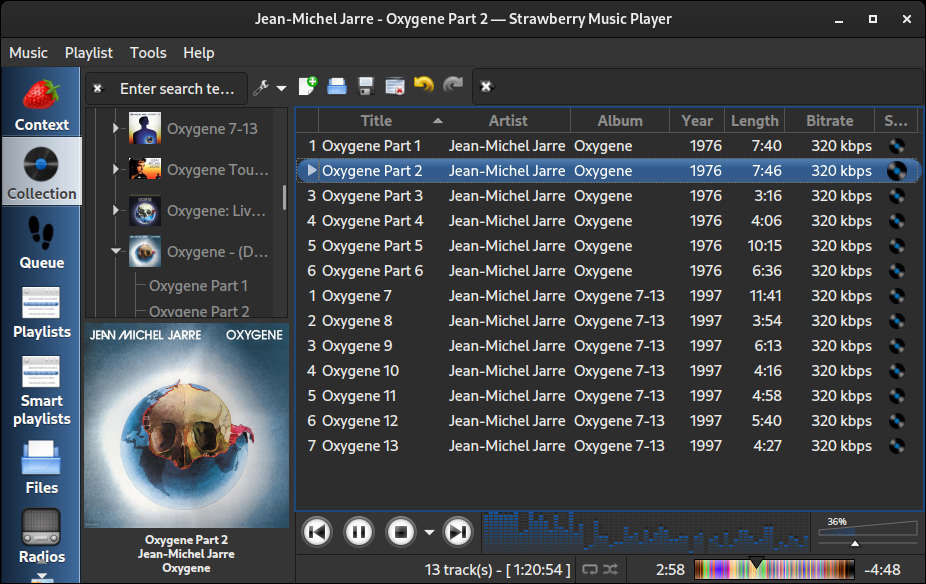Adjust the volume slider at 36%
Image resolution: width=926 pixels, height=584 pixels.
point(868,532)
